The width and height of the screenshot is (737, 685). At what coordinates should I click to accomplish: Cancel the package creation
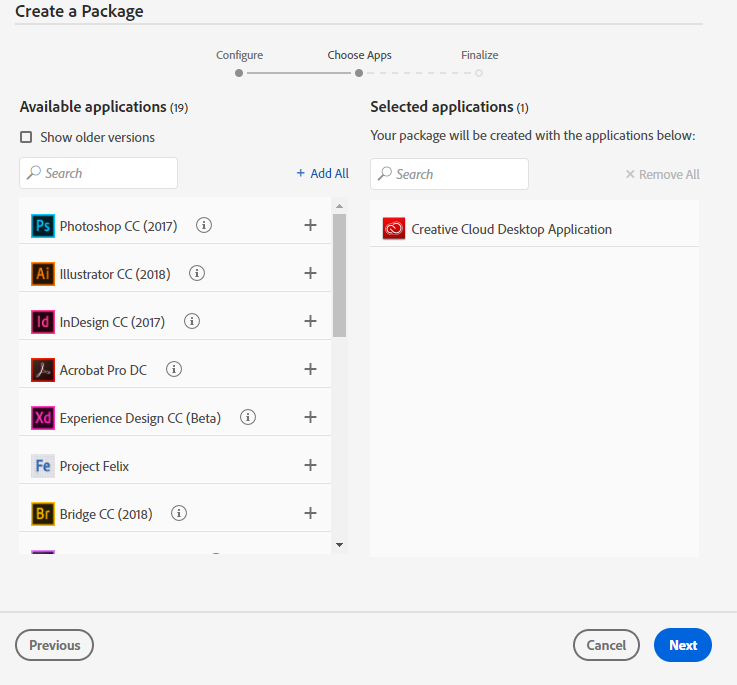pyautogui.click(x=606, y=645)
